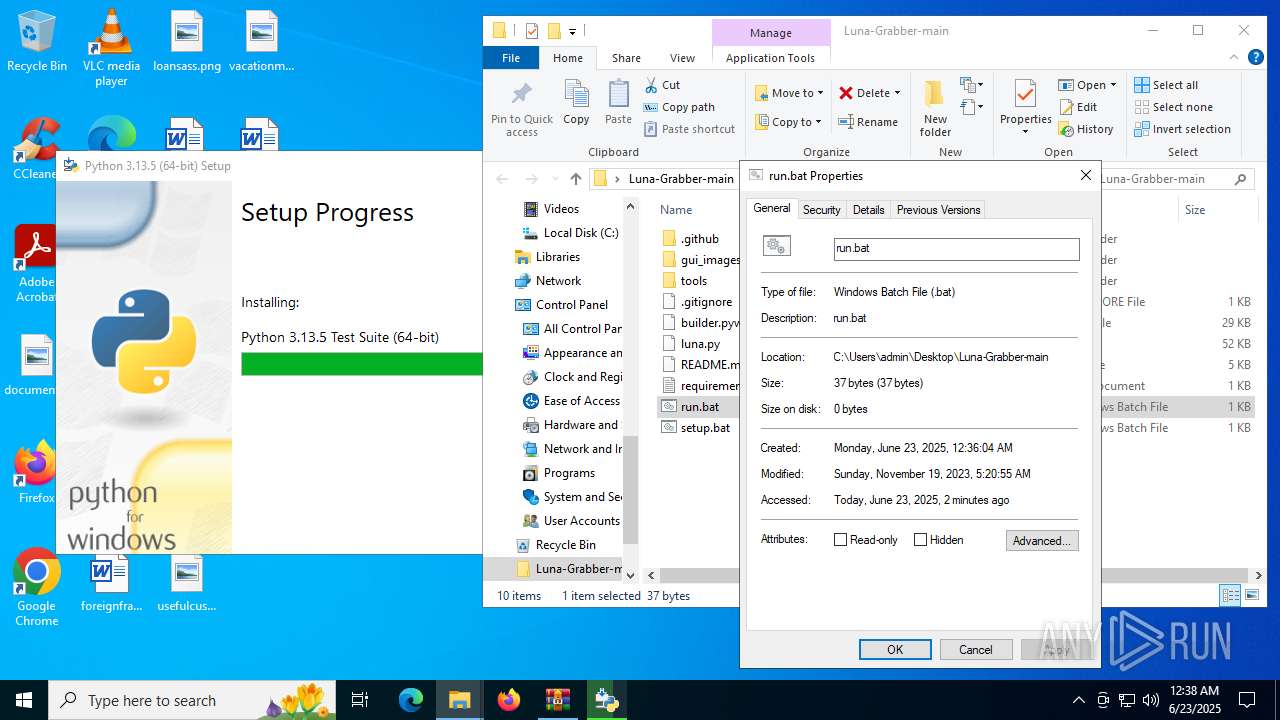Click the Windows Start button
The height and width of the screenshot is (720, 1280).
(24, 700)
